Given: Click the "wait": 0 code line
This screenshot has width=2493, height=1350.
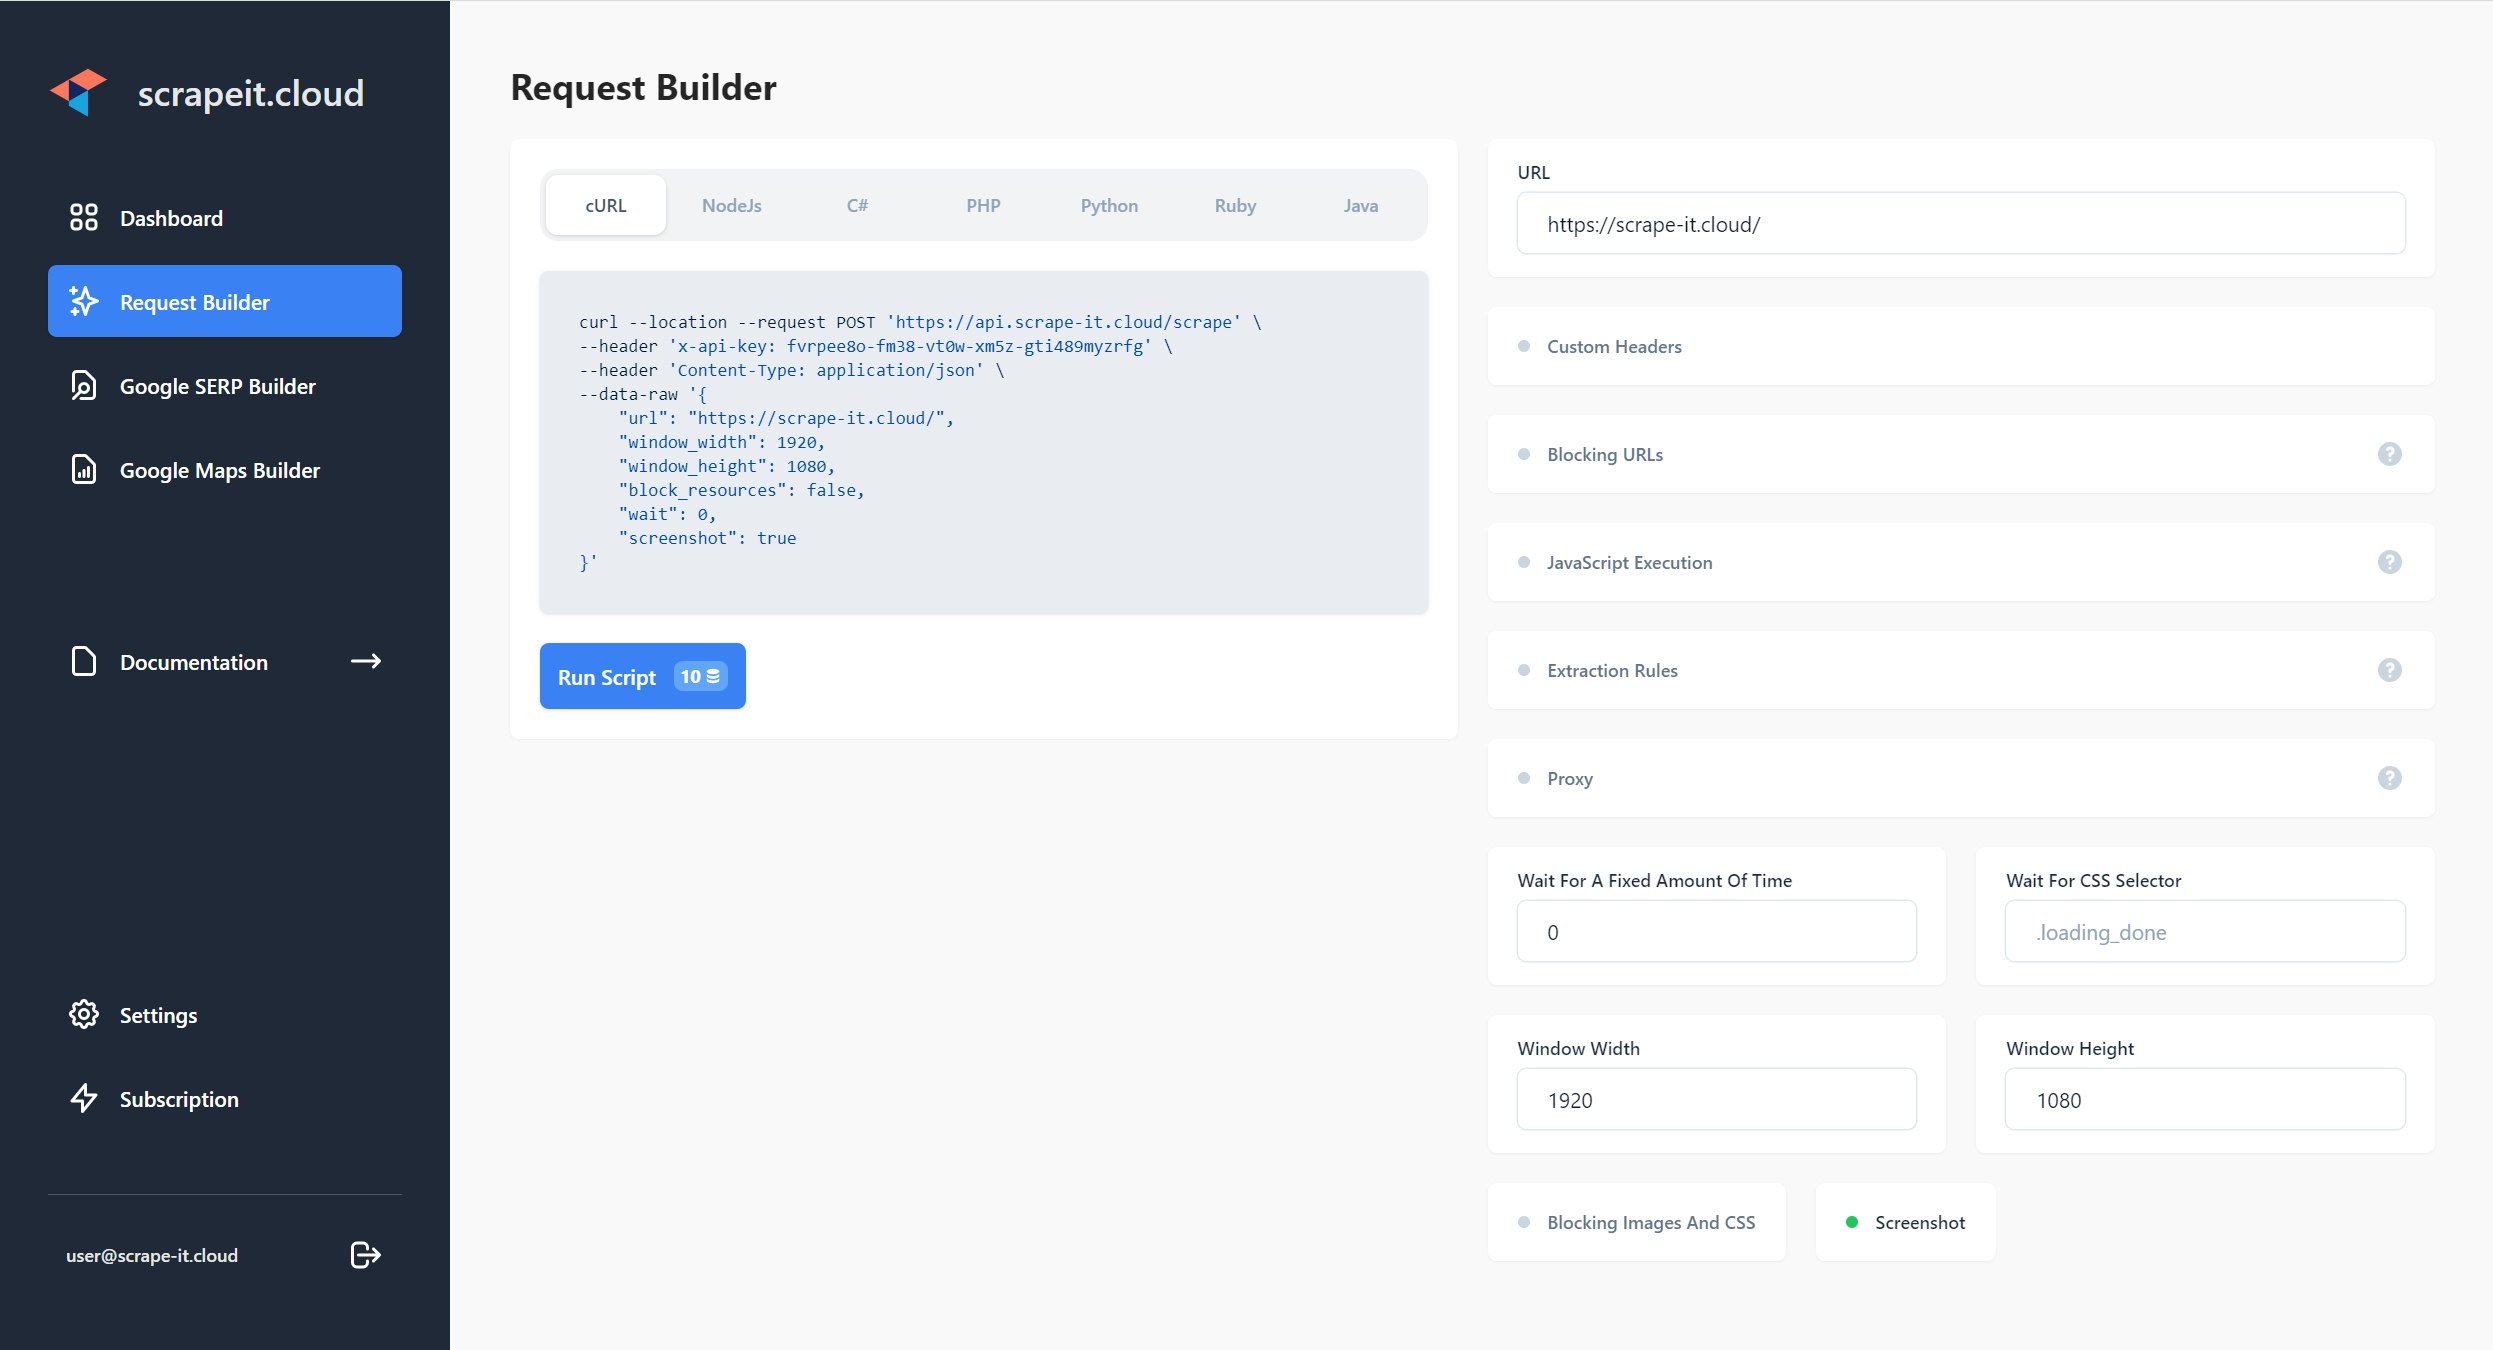Looking at the screenshot, I should (x=667, y=514).
